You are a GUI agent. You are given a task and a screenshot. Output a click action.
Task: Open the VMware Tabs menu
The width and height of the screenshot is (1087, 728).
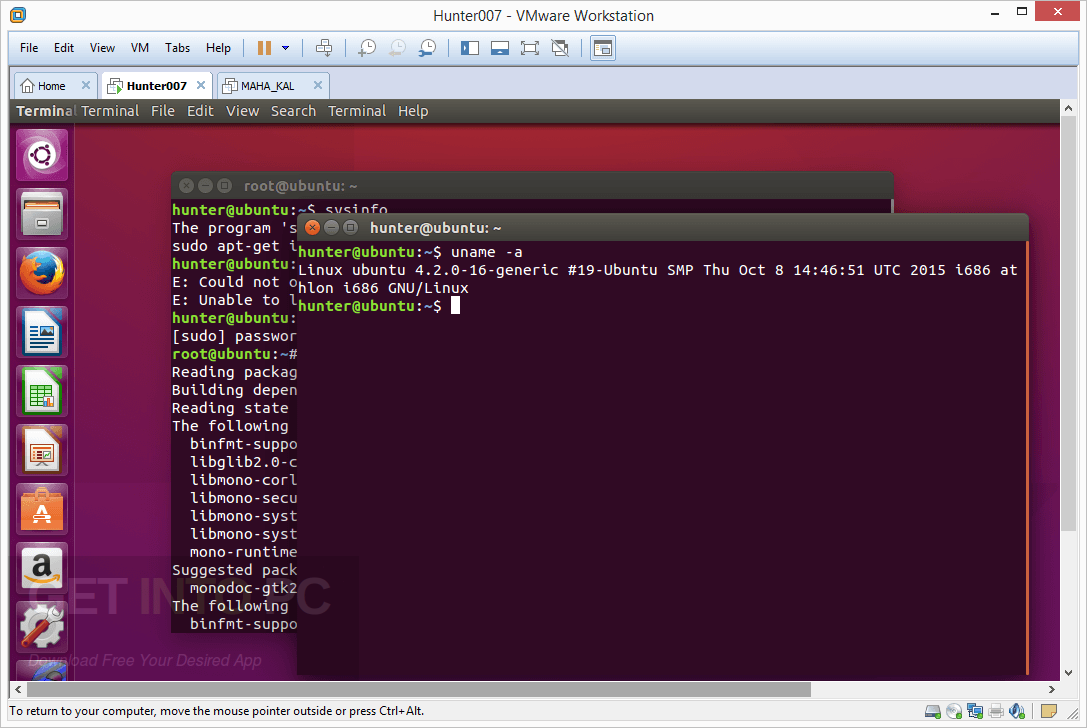(x=177, y=48)
